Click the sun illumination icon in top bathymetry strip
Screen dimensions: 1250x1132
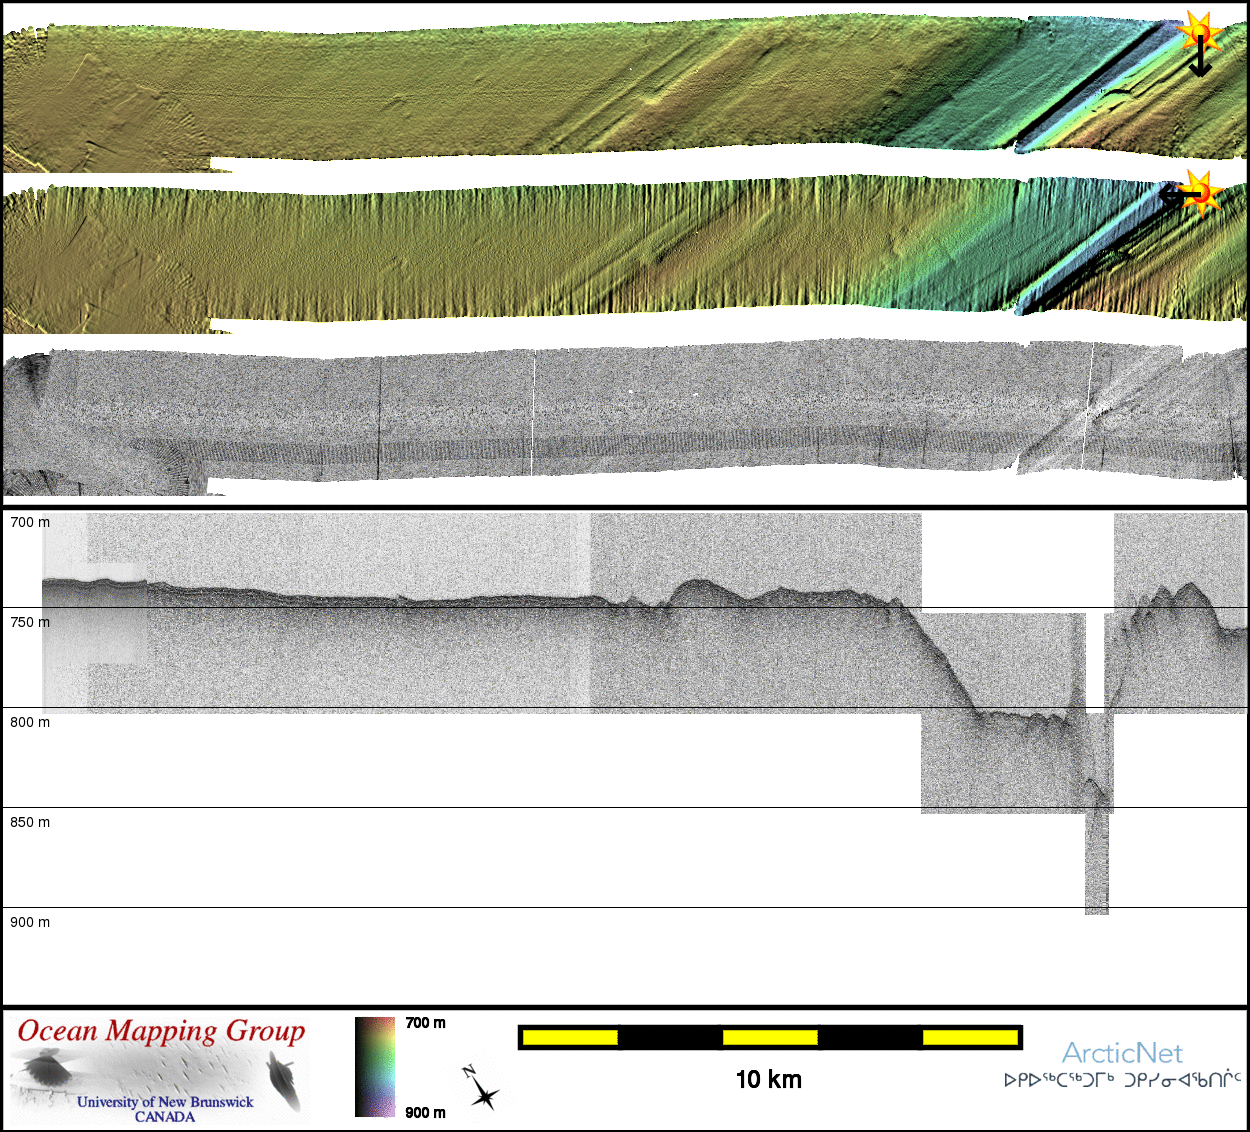point(1199,33)
